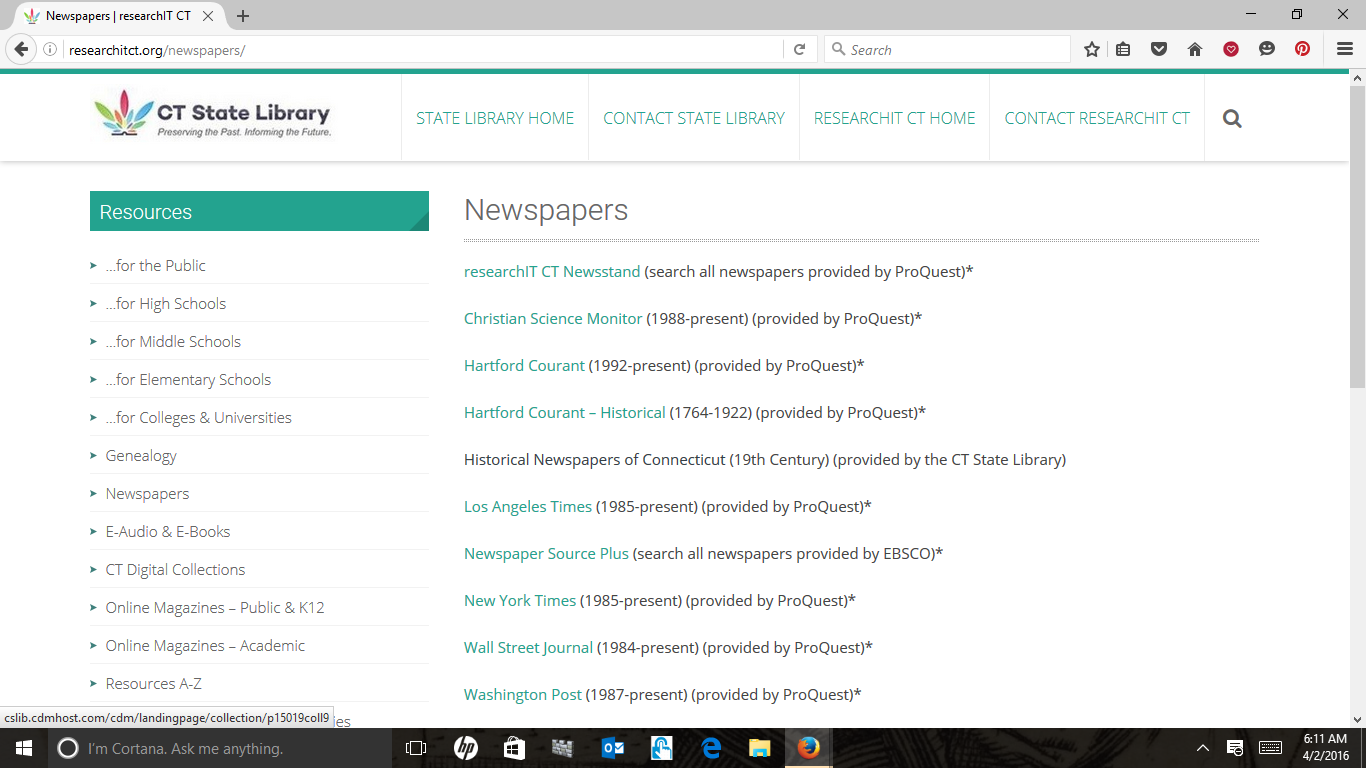Open Online Magazines – Academic link
Viewport: 1366px width, 768px height.
[x=205, y=645]
